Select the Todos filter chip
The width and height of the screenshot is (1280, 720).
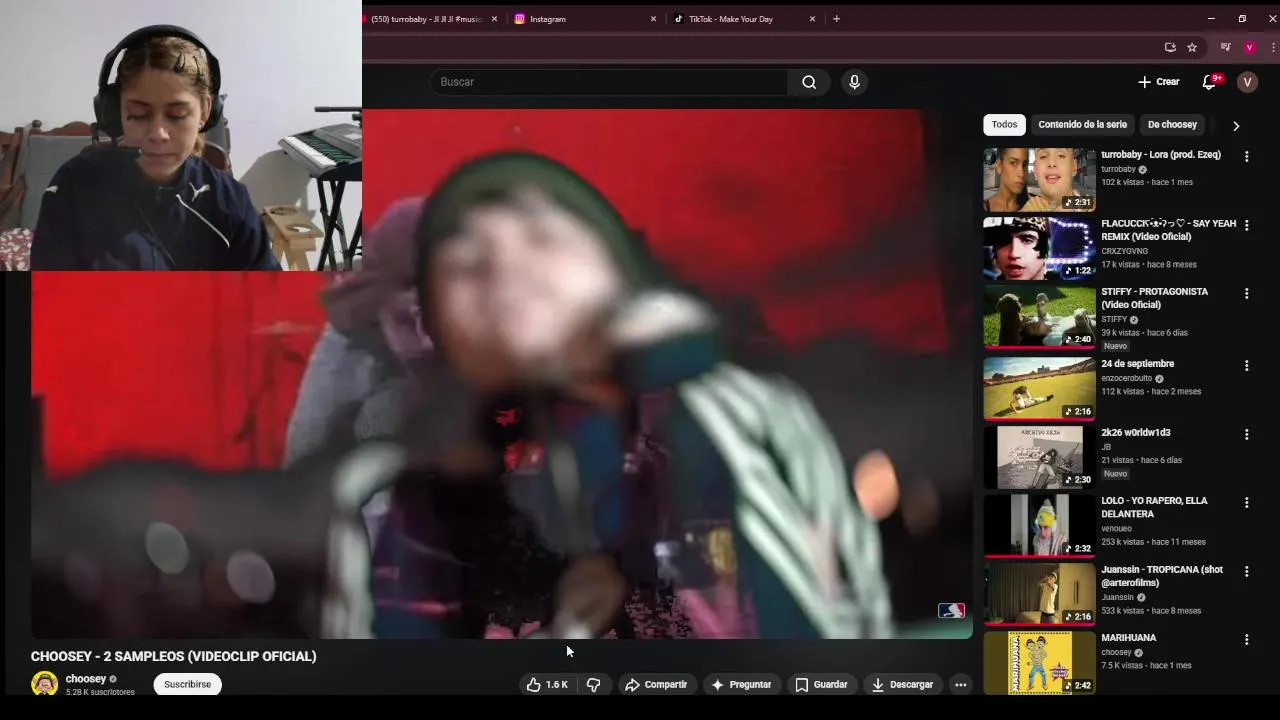[1004, 125]
